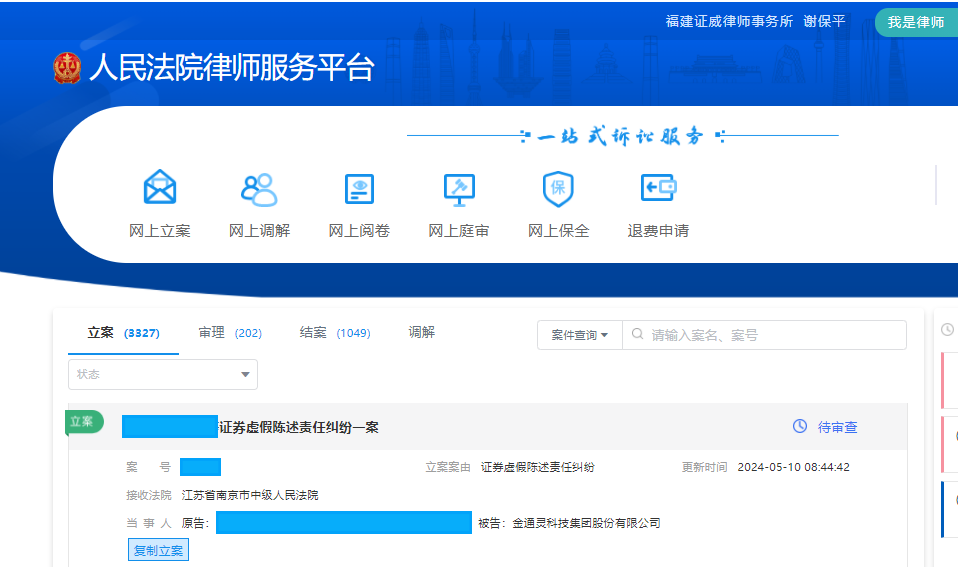The width and height of the screenshot is (958, 567).
Task: Switch to the 立案 (3327) tab
Action: click(x=123, y=333)
